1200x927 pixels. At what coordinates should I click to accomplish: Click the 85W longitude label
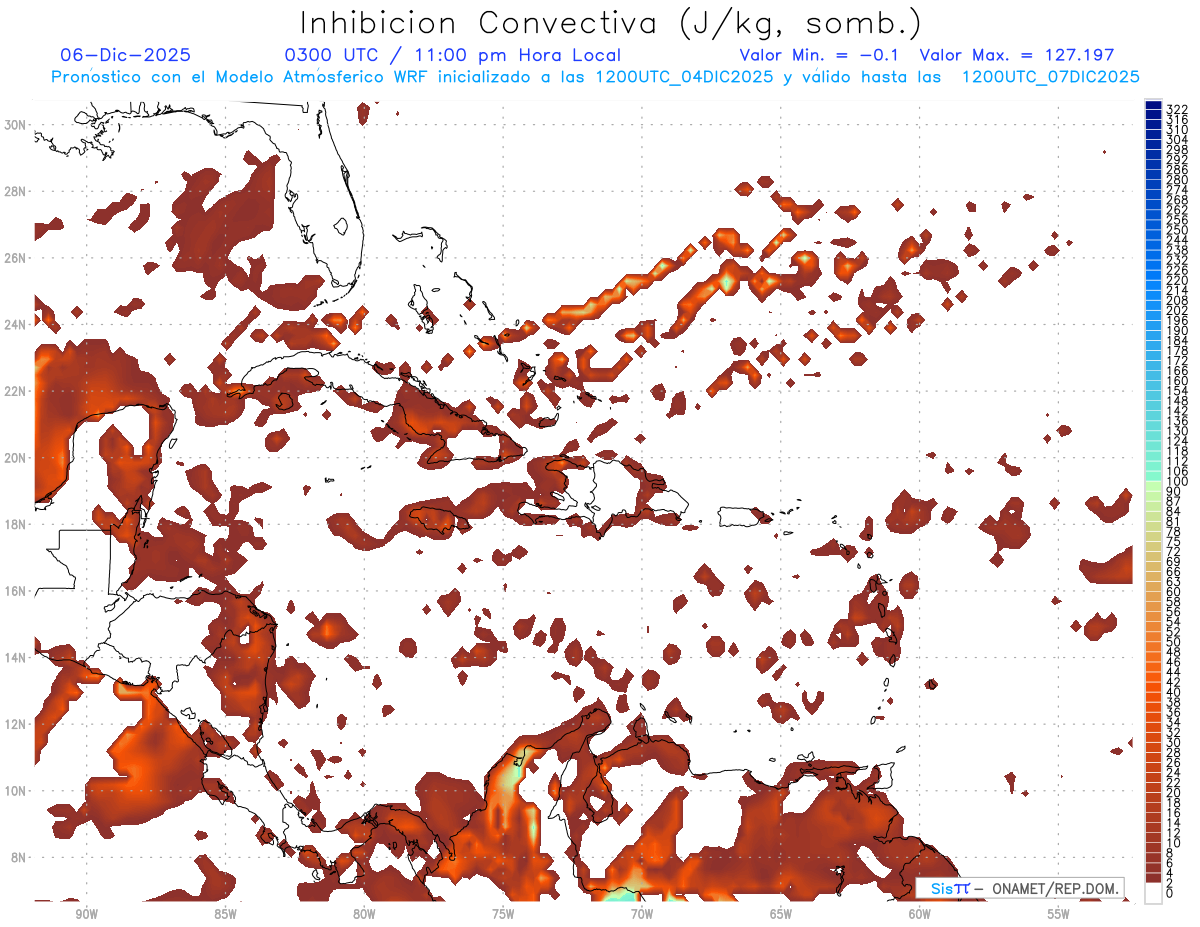(225, 914)
